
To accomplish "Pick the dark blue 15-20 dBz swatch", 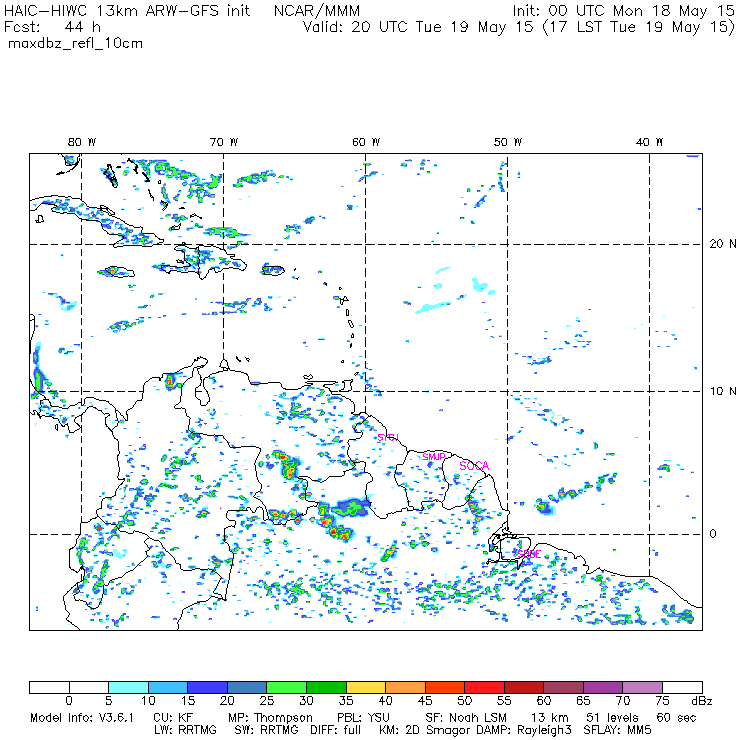I will pyautogui.click(x=208, y=687).
